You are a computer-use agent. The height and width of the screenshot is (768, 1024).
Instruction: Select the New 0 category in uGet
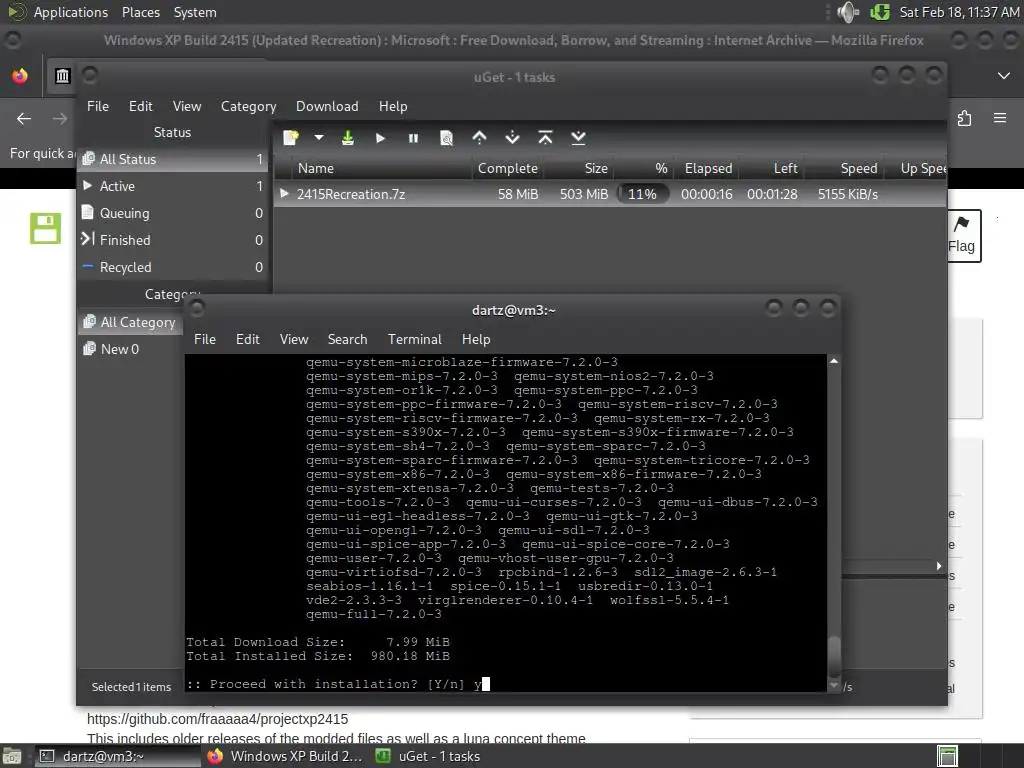pyautogui.click(x=131, y=349)
